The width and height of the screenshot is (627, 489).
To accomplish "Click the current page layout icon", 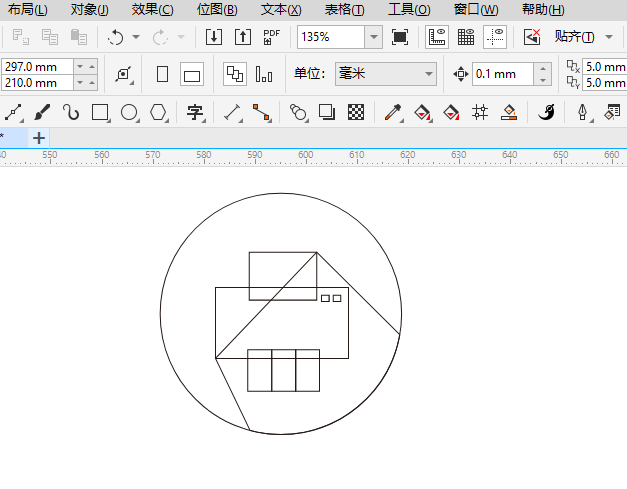I will [x=264, y=74].
